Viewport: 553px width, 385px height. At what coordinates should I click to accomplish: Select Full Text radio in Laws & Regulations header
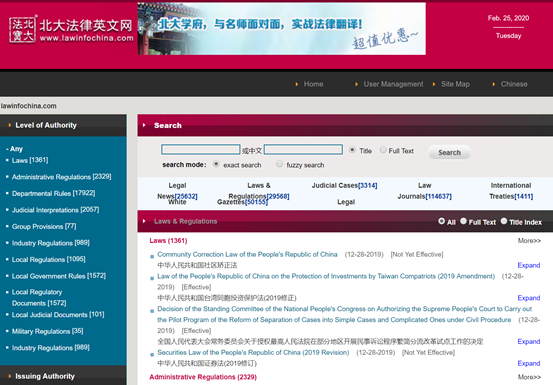(x=463, y=221)
